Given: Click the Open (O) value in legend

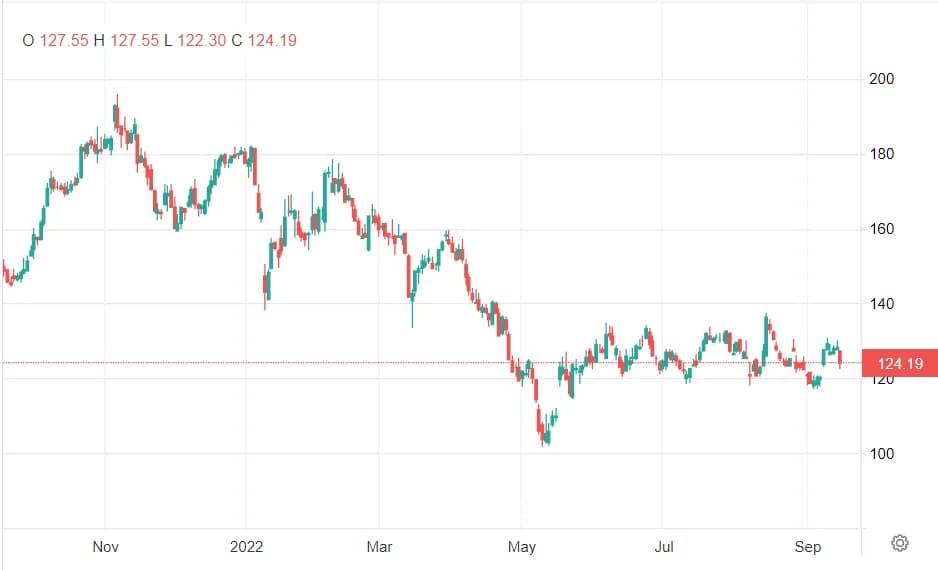Looking at the screenshot, I should tap(63, 41).
